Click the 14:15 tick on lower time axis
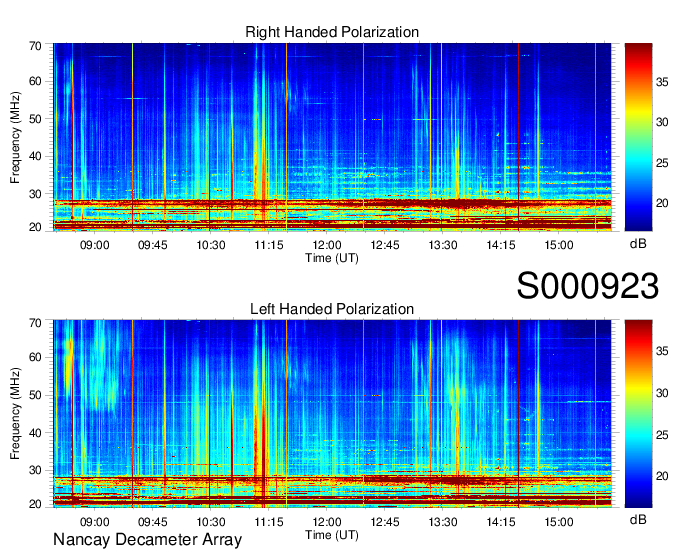This screenshot has height=552, width=680. pyautogui.click(x=501, y=522)
